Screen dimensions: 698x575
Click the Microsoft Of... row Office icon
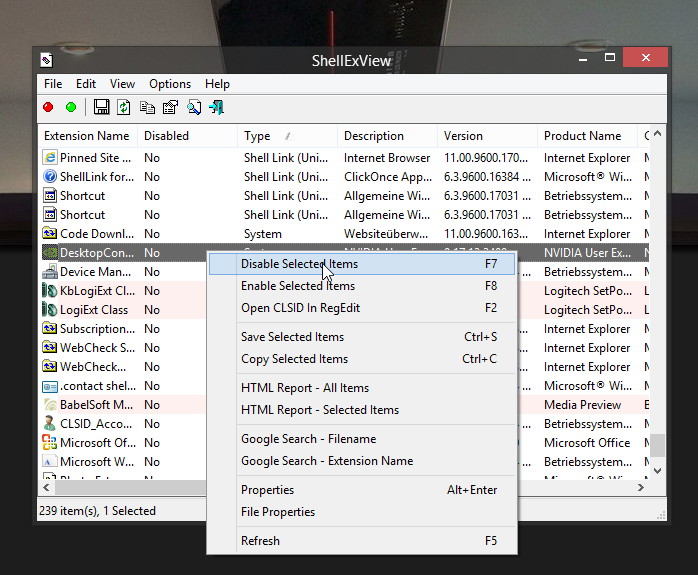click(50, 442)
